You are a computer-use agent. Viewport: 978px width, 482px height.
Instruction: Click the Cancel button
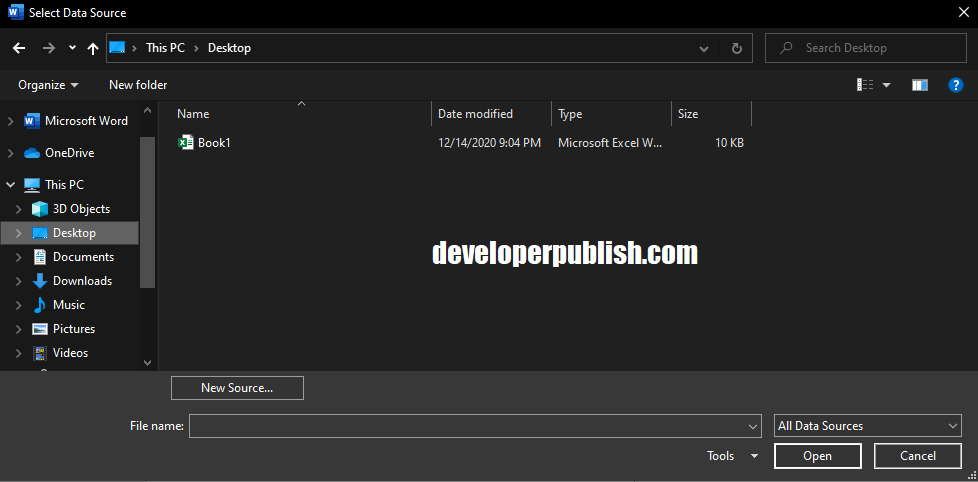[917, 456]
